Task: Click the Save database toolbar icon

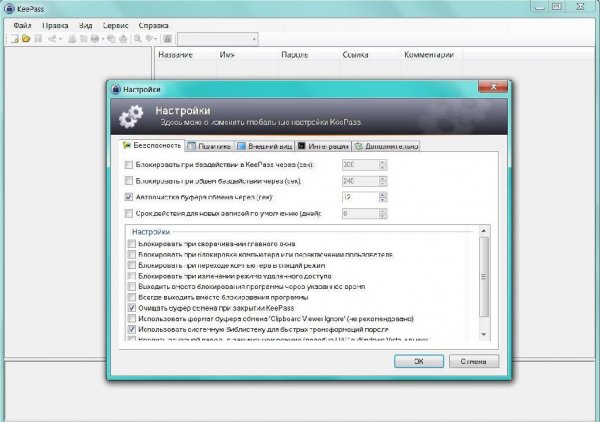Action: tap(38, 39)
